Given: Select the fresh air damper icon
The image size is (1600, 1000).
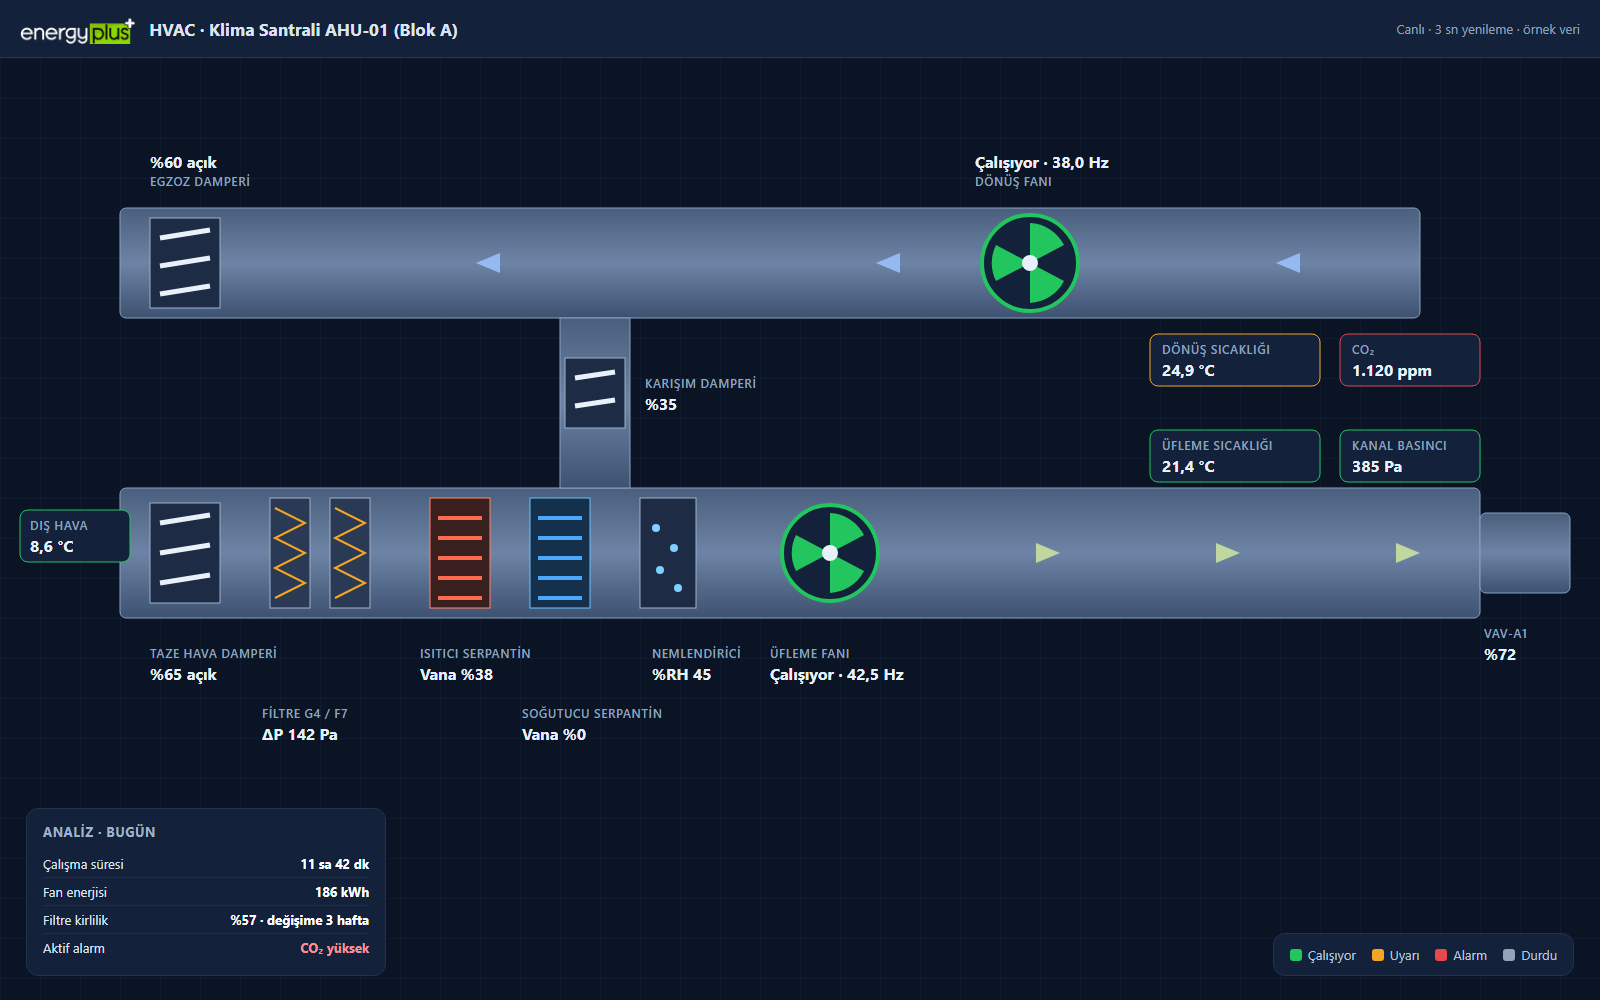Looking at the screenshot, I should pyautogui.click(x=185, y=553).
